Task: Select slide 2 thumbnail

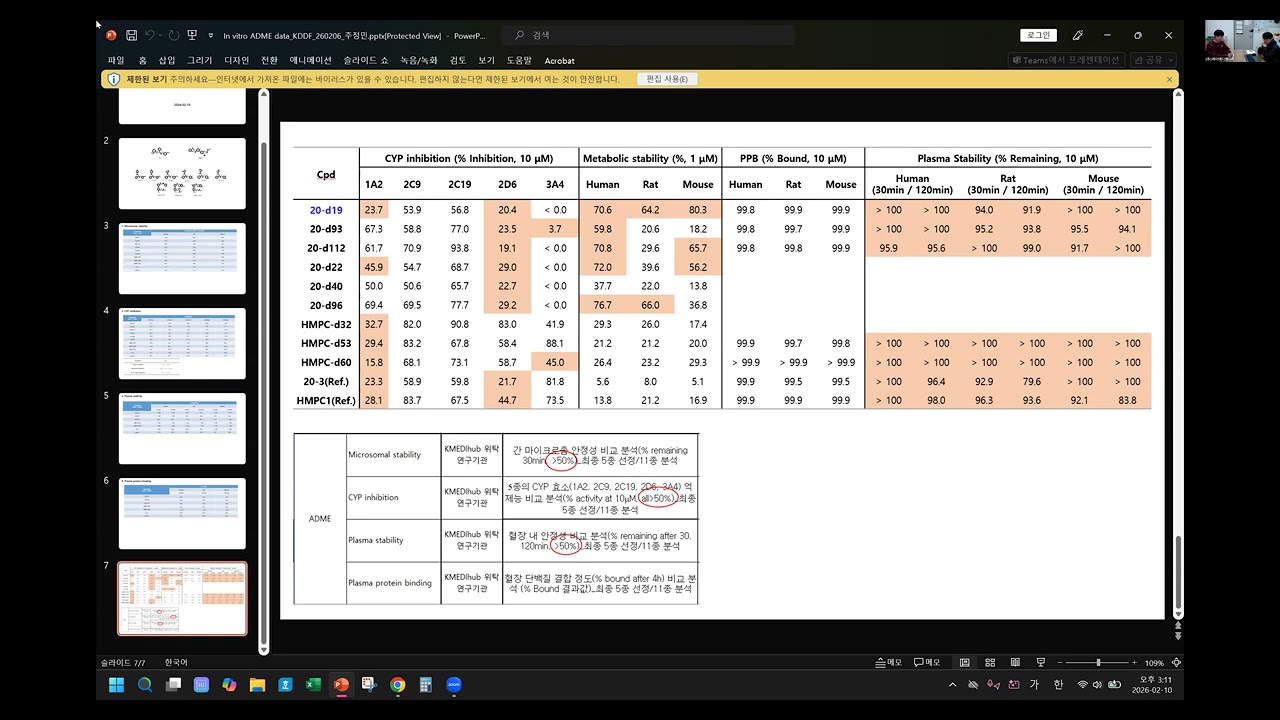Action: 182,173
